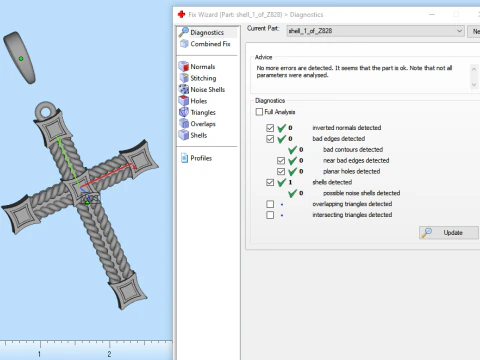Viewport: 480px width, 360px height.
Task: Uncheck inverted normals detected checkbox
Action: click(270, 128)
